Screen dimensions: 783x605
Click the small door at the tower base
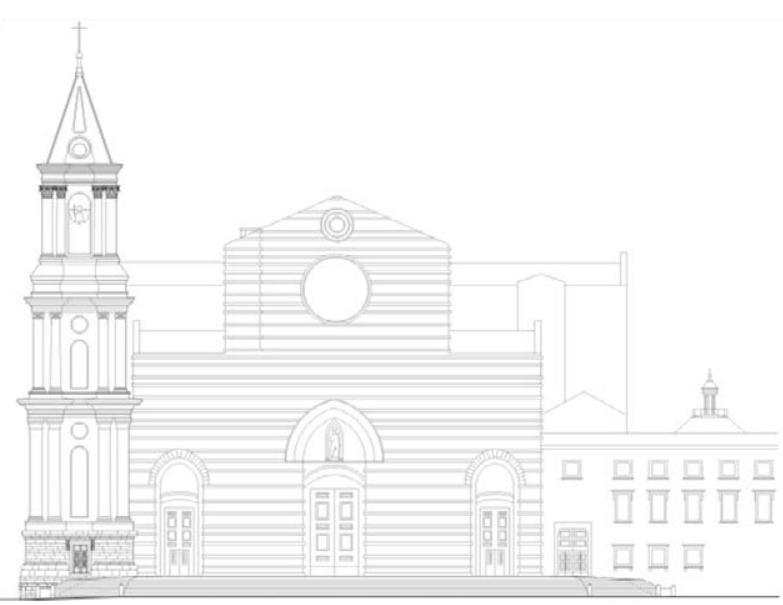[80, 558]
